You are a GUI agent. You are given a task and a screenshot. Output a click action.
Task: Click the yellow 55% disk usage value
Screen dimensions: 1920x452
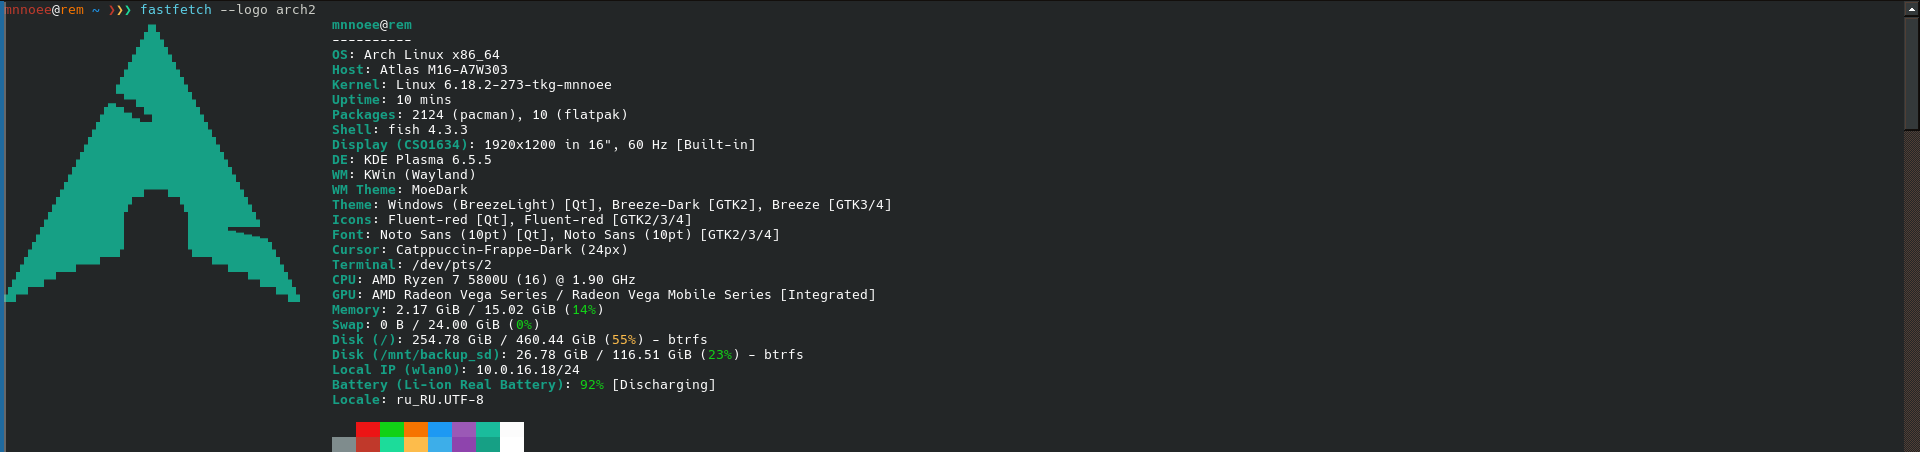coord(623,340)
